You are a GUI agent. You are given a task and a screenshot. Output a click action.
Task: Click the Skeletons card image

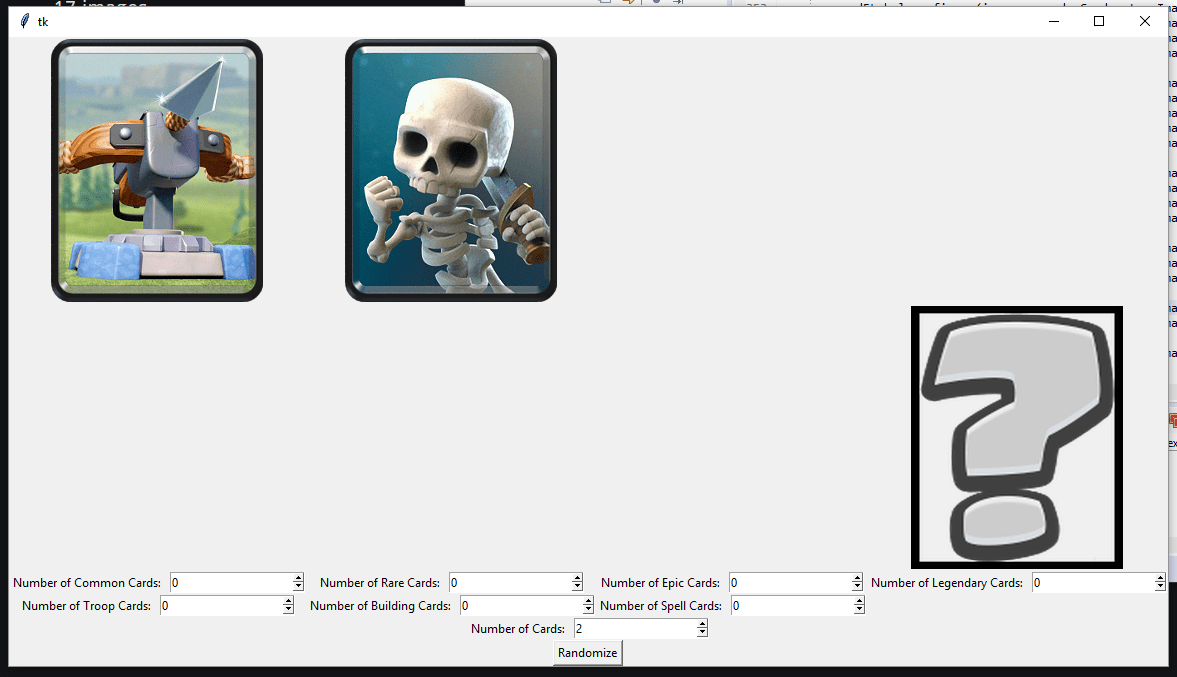click(x=450, y=170)
